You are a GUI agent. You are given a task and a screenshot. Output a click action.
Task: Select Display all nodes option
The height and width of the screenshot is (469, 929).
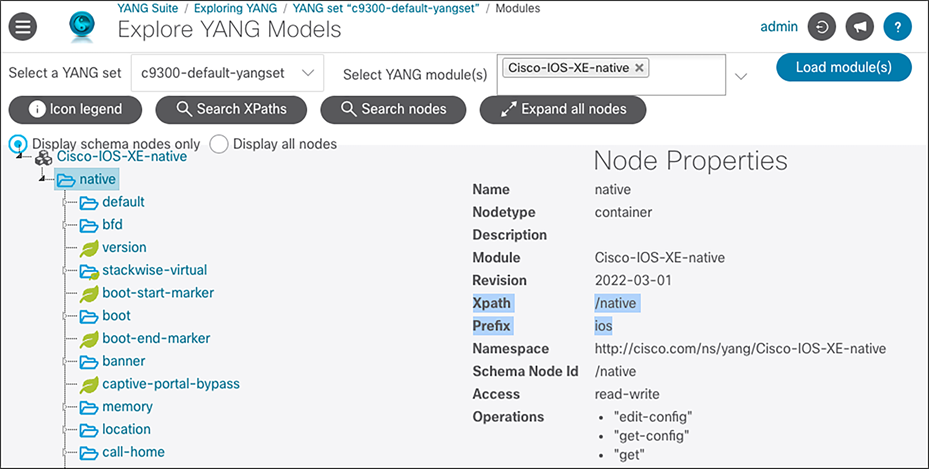(x=219, y=144)
